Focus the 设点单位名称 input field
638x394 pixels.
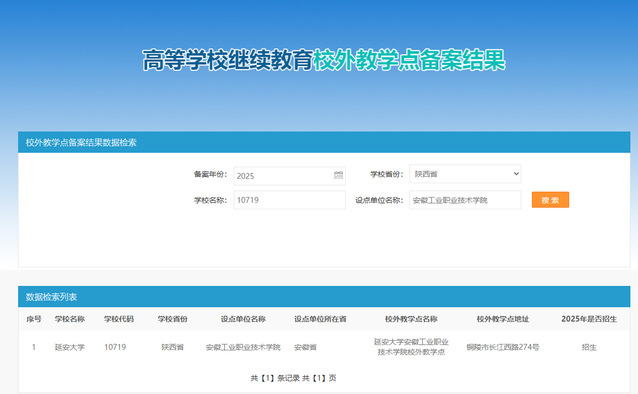click(x=465, y=200)
